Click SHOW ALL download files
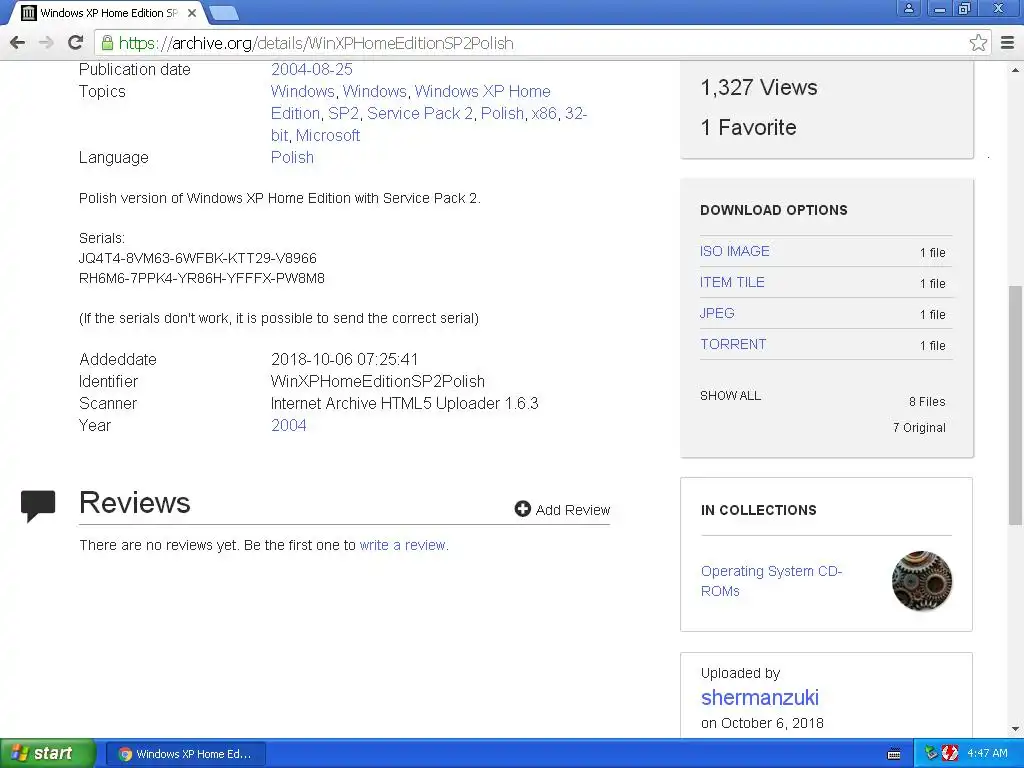Viewport: 1024px width, 768px height. (730, 396)
